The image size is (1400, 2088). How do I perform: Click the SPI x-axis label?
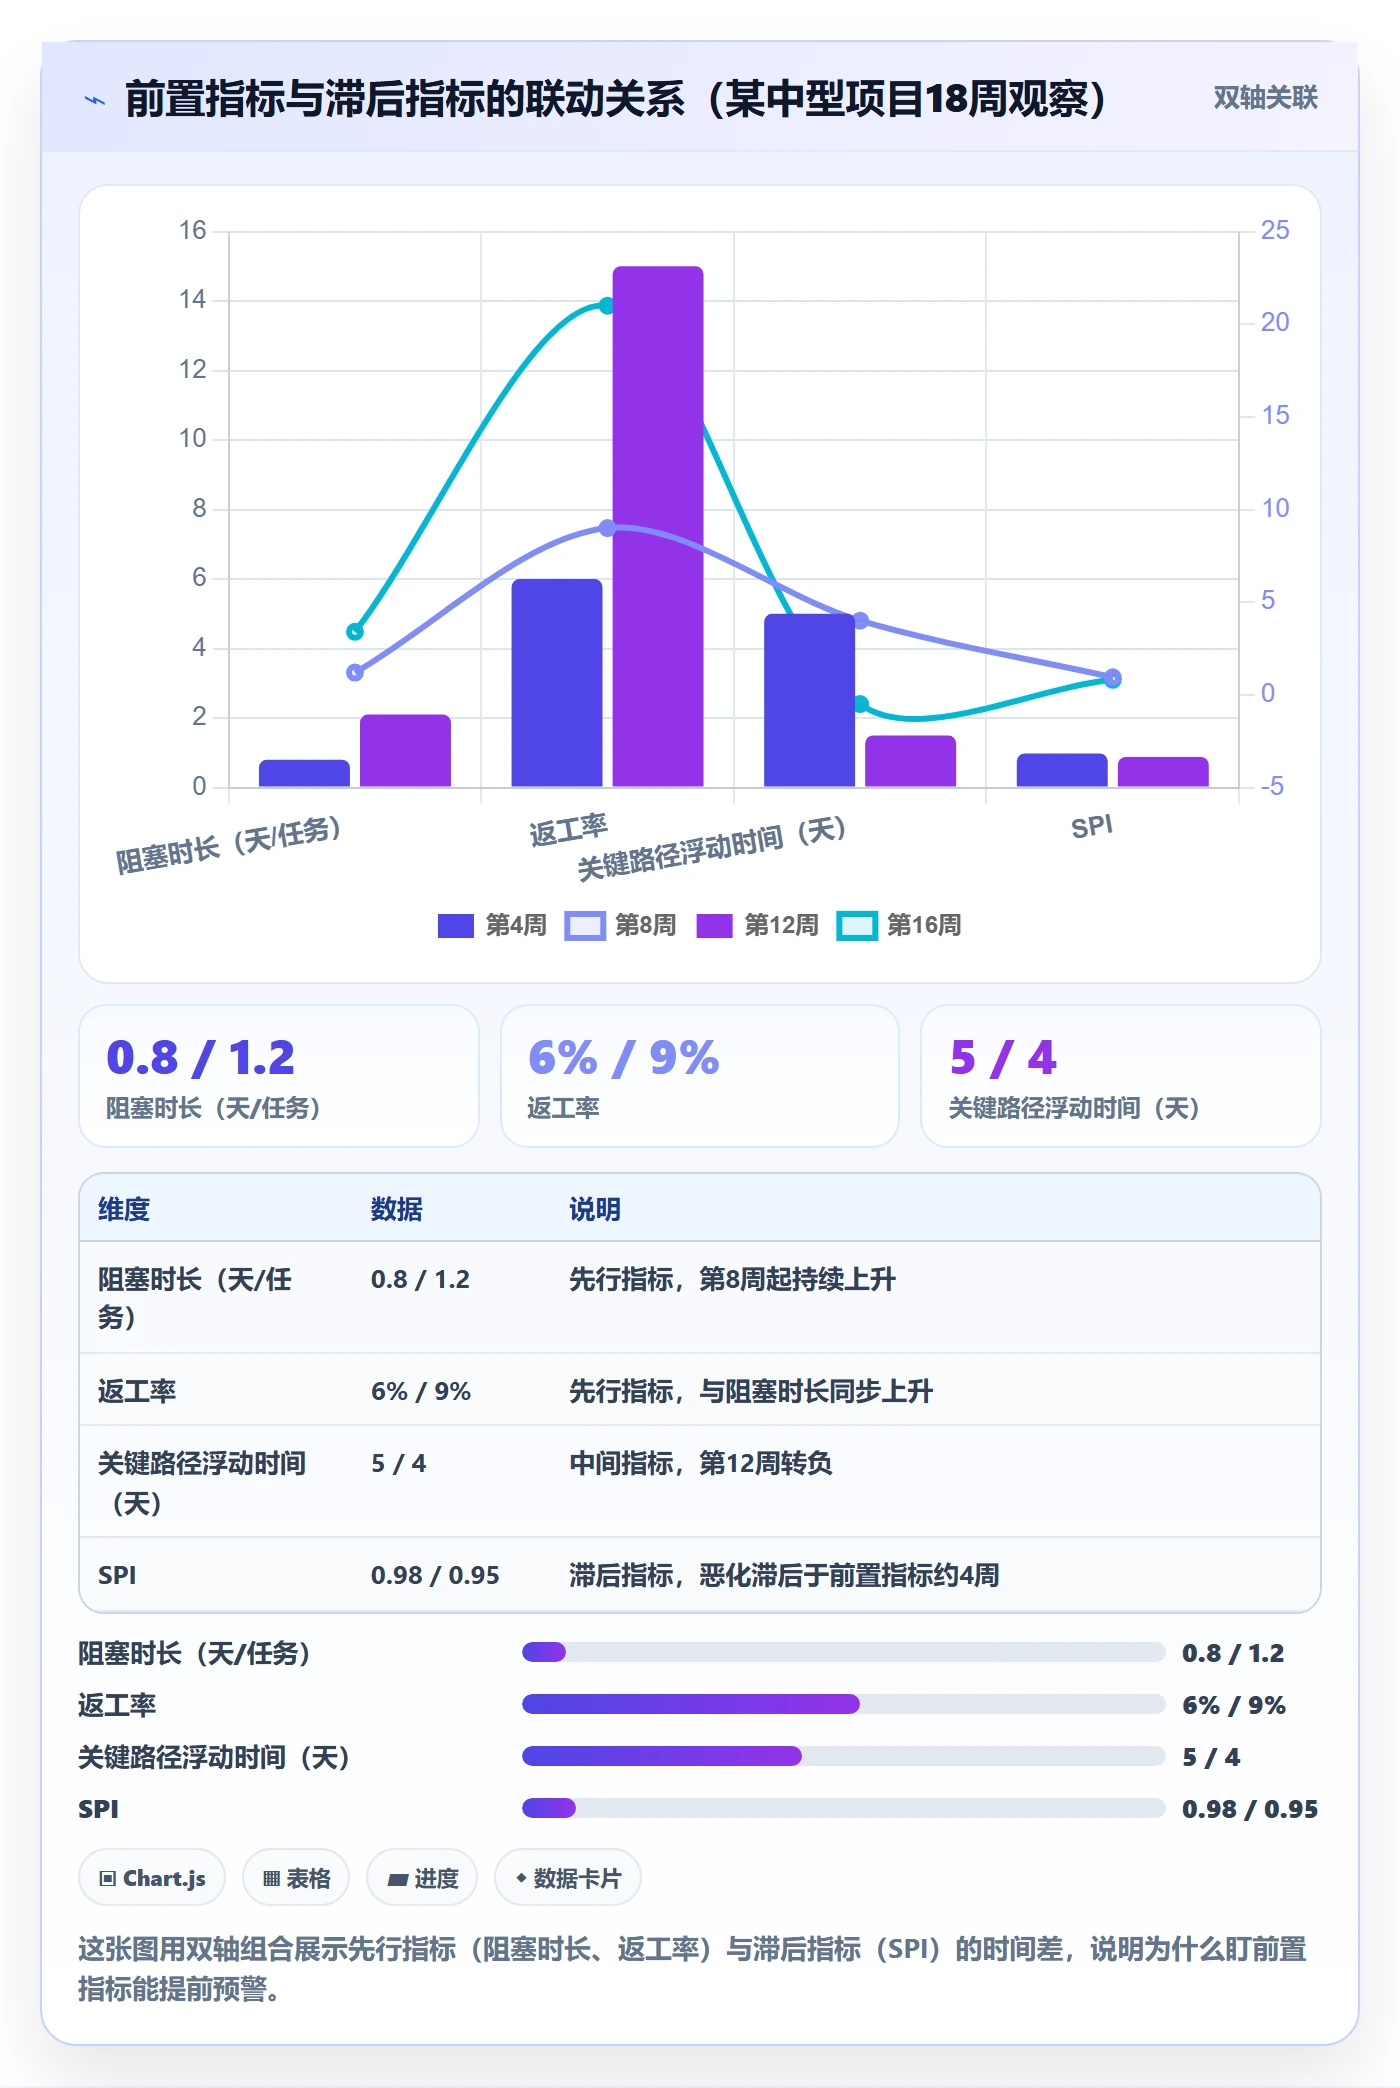click(1092, 827)
